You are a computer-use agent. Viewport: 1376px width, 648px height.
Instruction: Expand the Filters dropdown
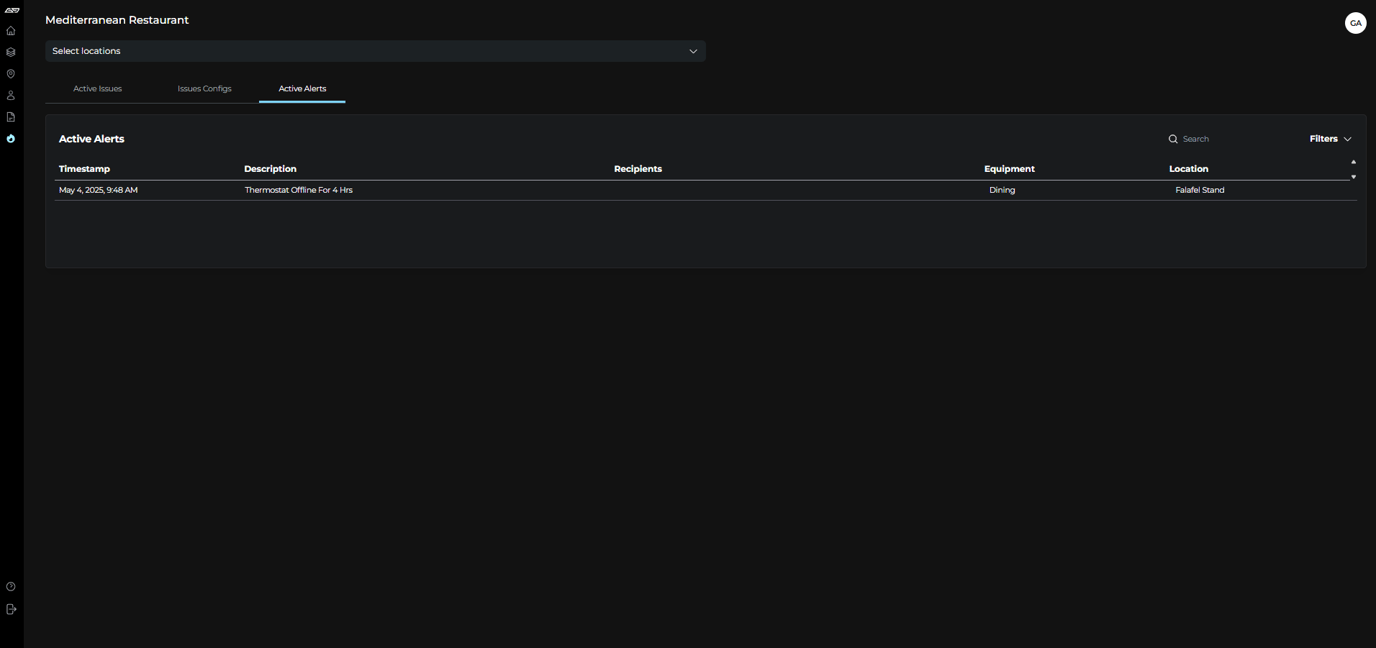[x=1330, y=139]
